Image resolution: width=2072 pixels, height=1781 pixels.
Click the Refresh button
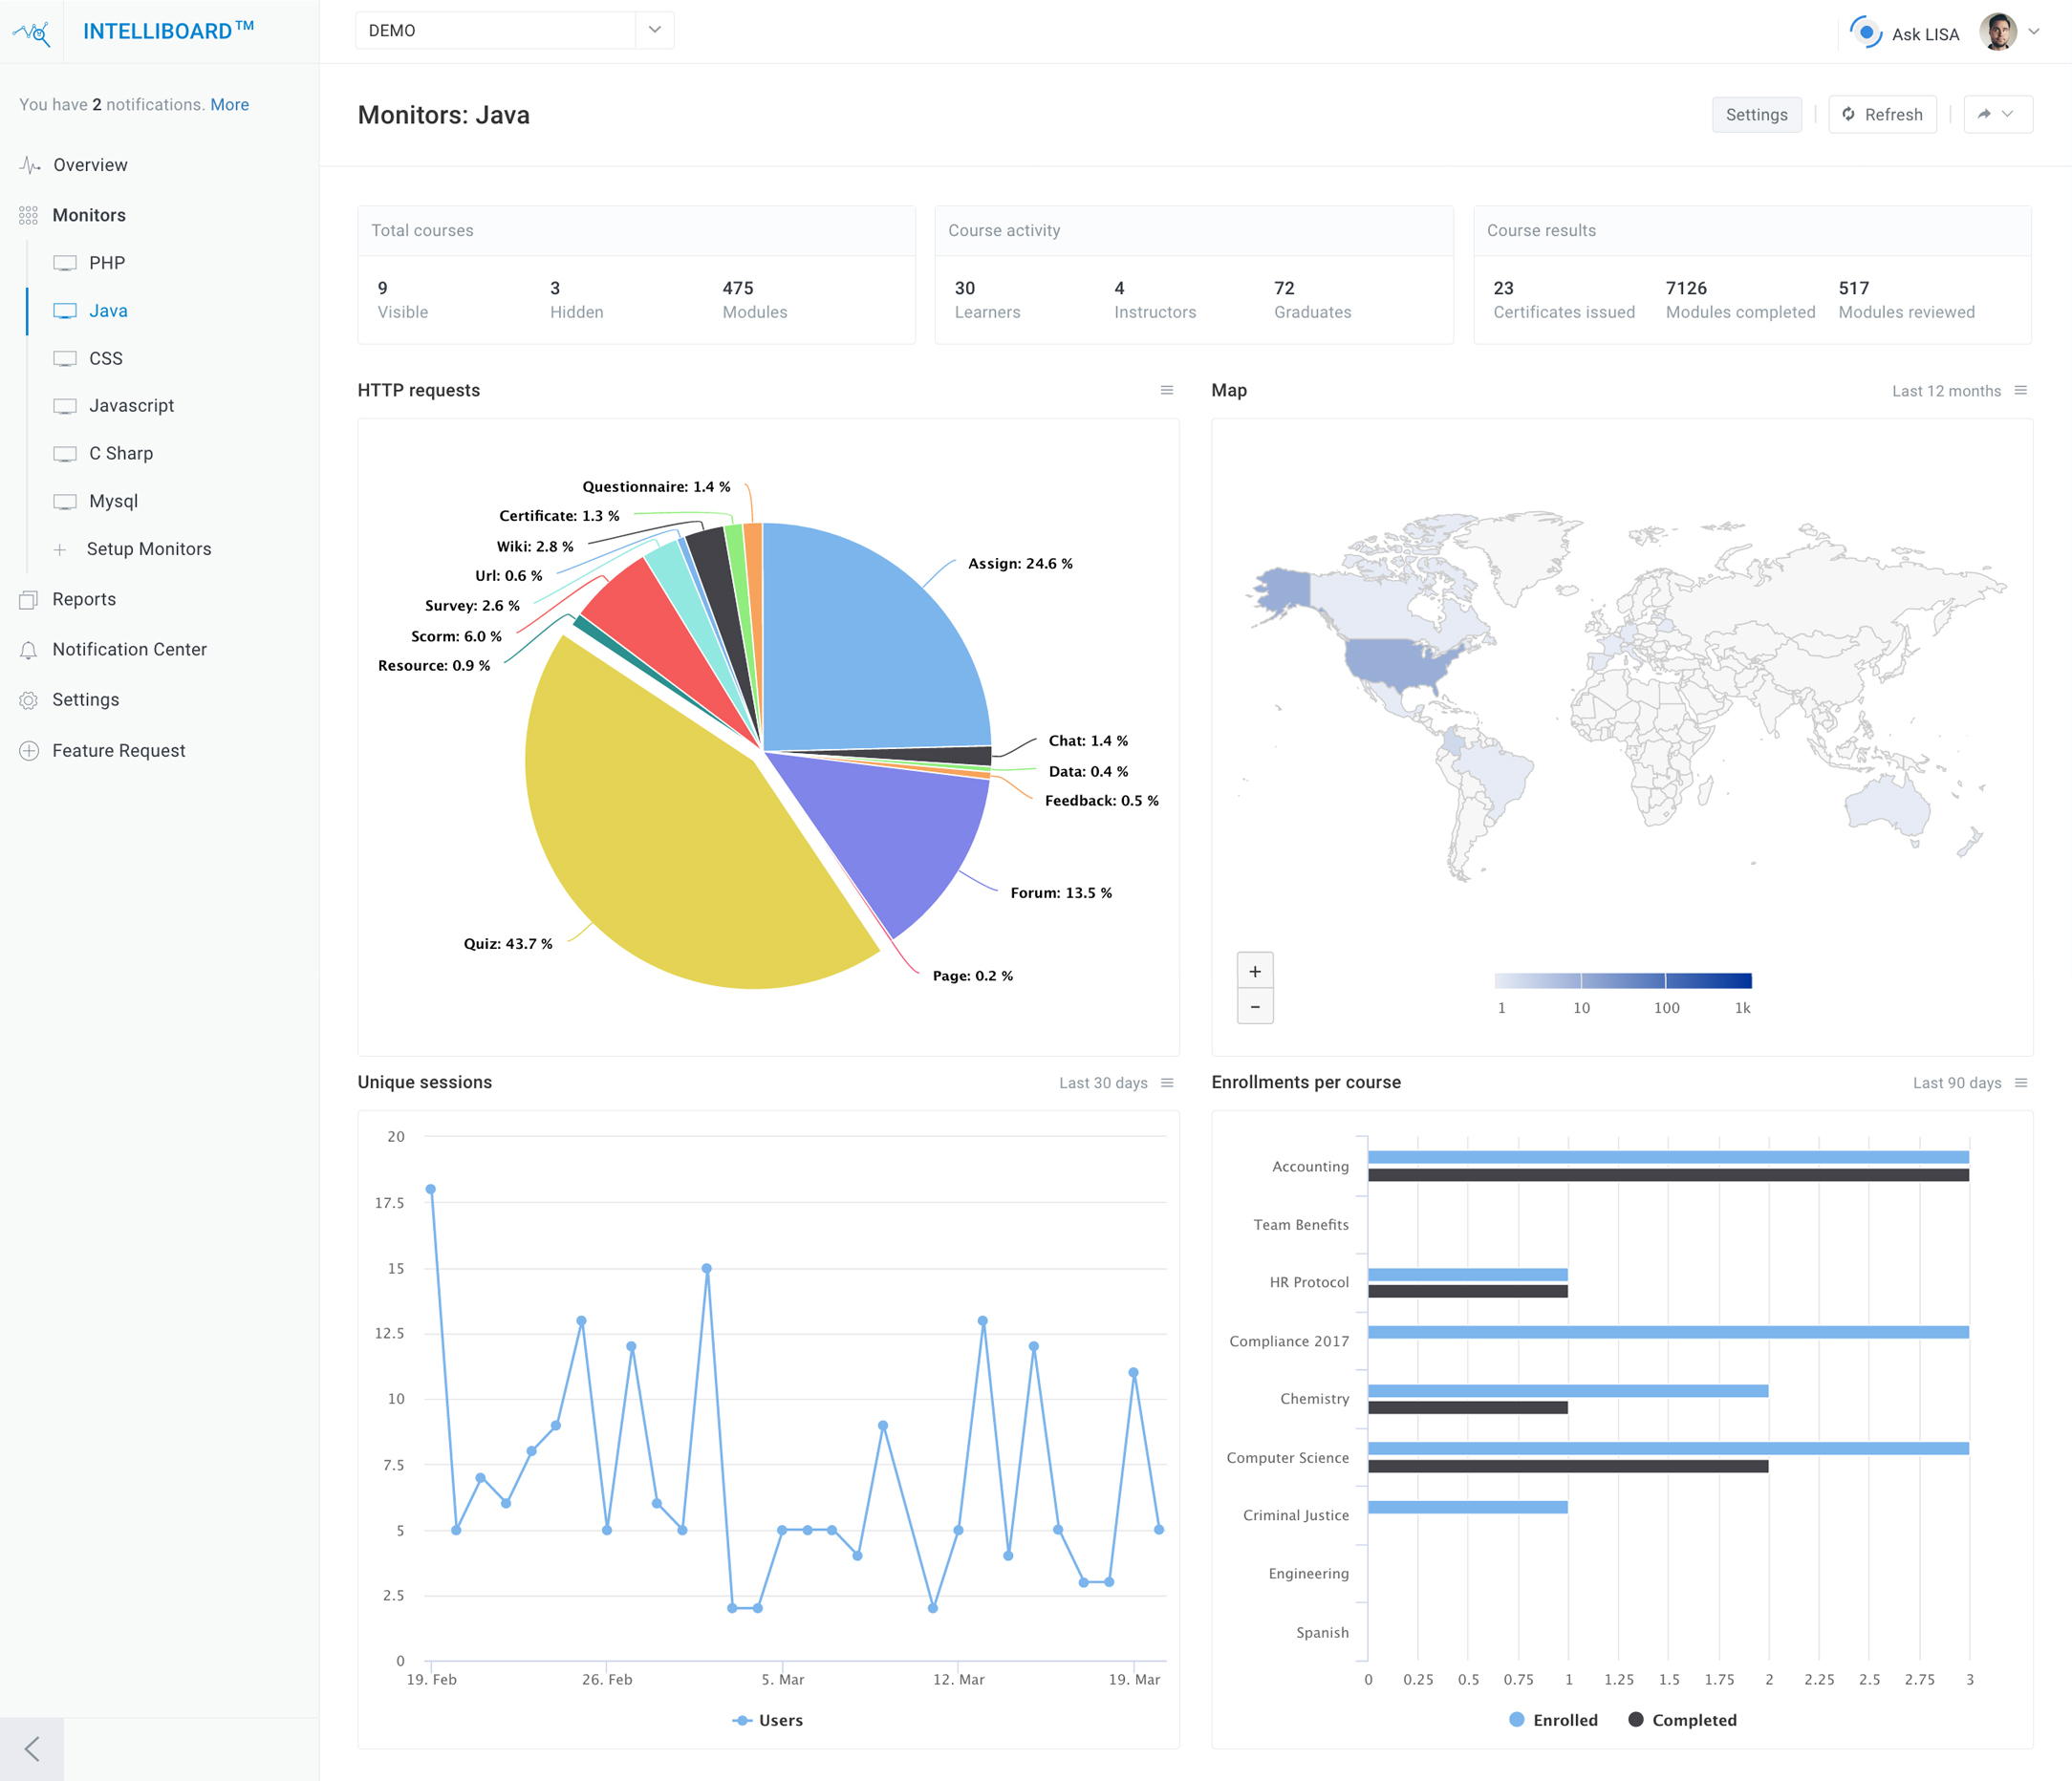pyautogui.click(x=1882, y=114)
